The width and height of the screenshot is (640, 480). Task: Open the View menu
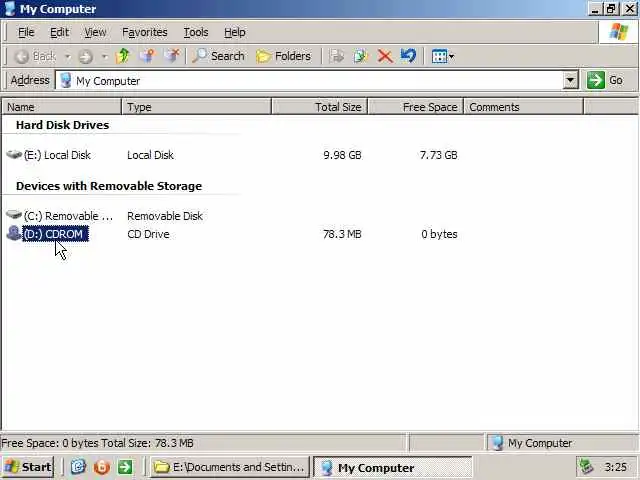[x=95, y=32]
